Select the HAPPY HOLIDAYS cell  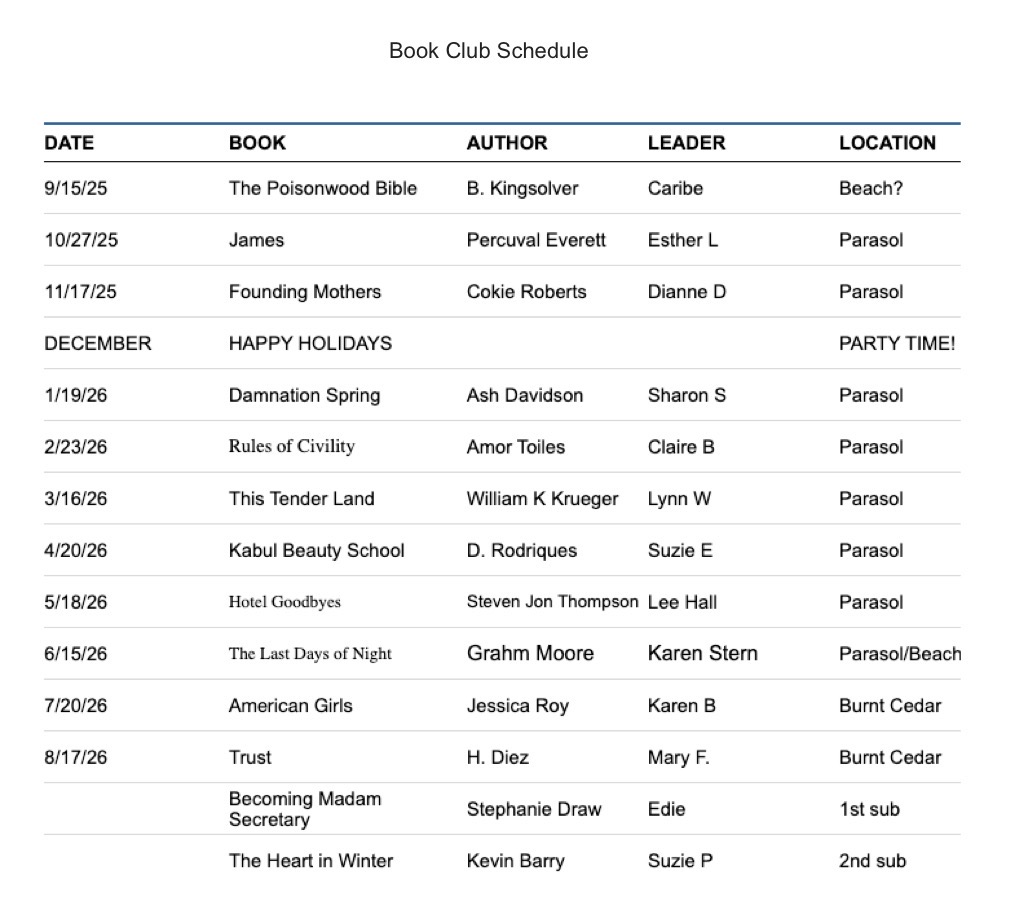[x=310, y=344]
